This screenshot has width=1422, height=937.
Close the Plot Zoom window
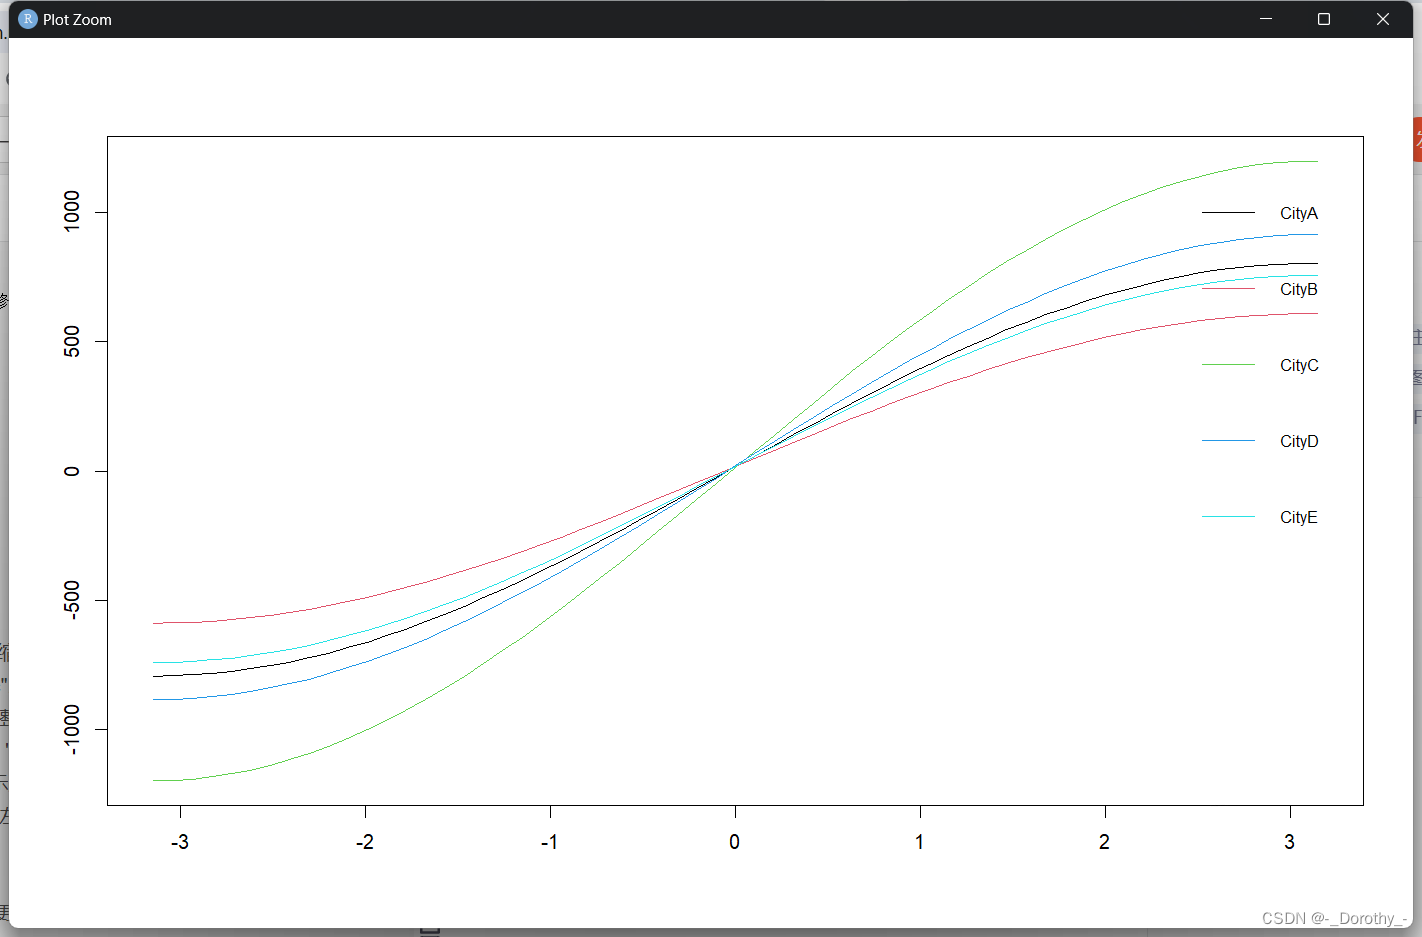(x=1383, y=19)
